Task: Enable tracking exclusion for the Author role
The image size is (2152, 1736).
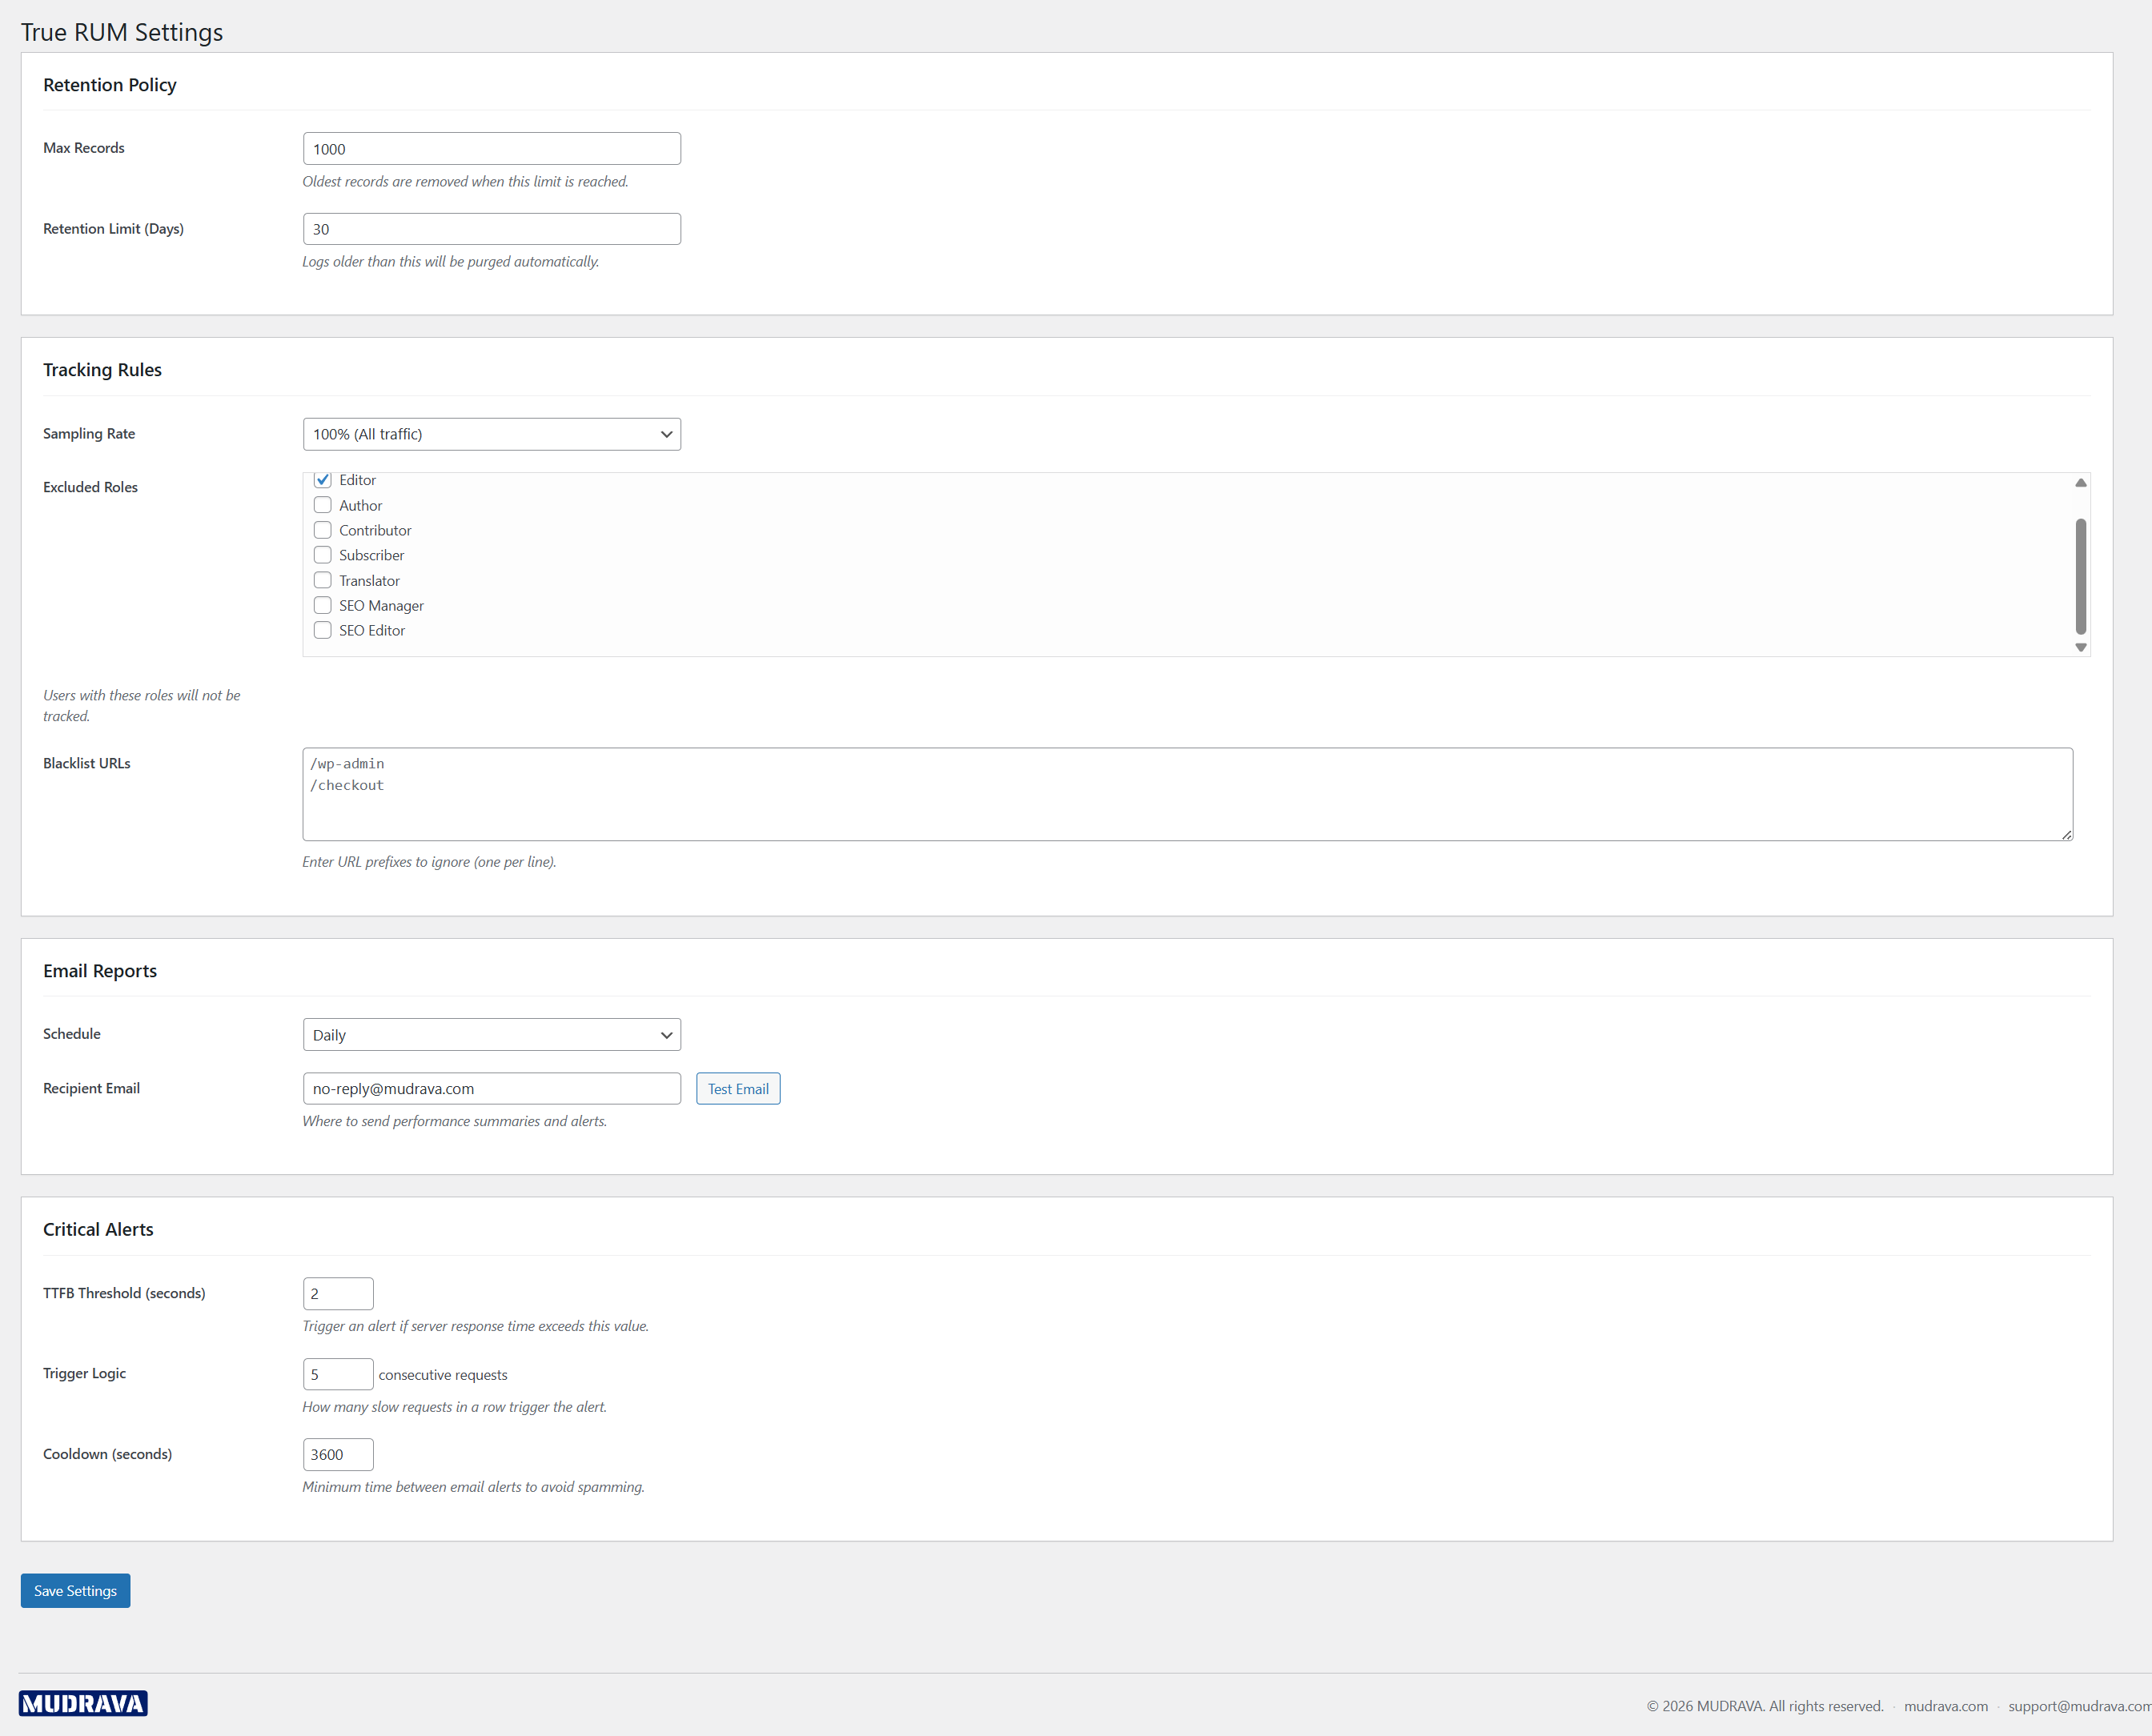Action: pyautogui.click(x=322, y=505)
